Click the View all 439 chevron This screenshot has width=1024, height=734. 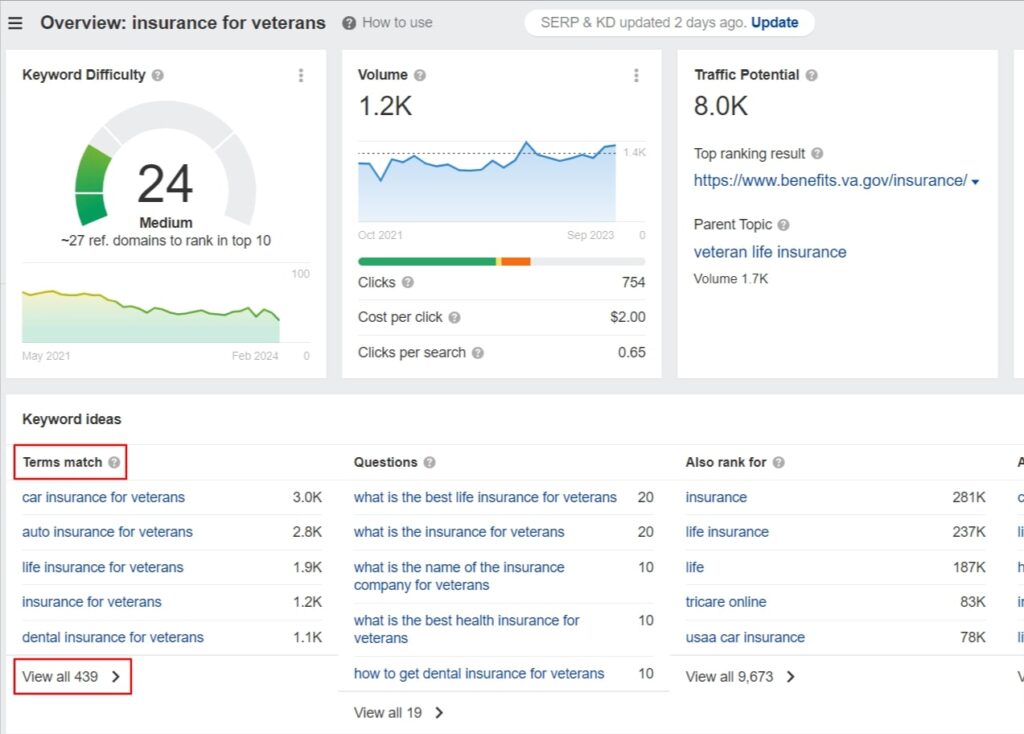116,677
